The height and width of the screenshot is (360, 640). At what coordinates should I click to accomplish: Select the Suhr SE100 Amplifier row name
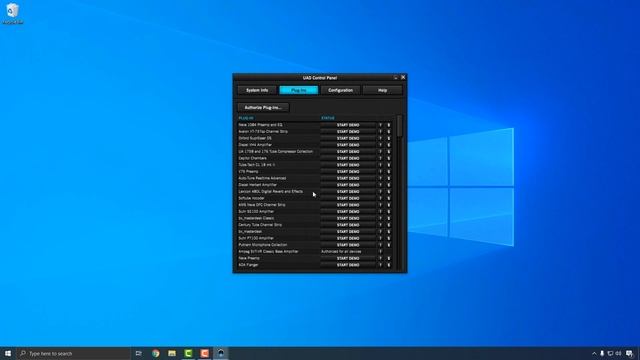pos(256,211)
